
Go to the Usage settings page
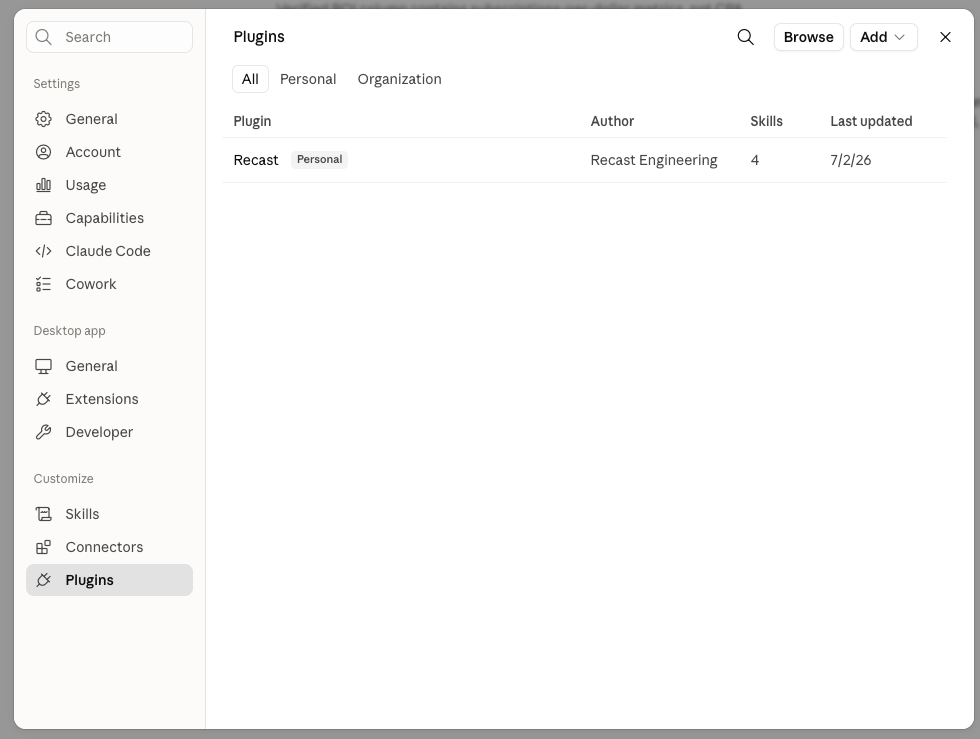pyautogui.click(x=109, y=185)
